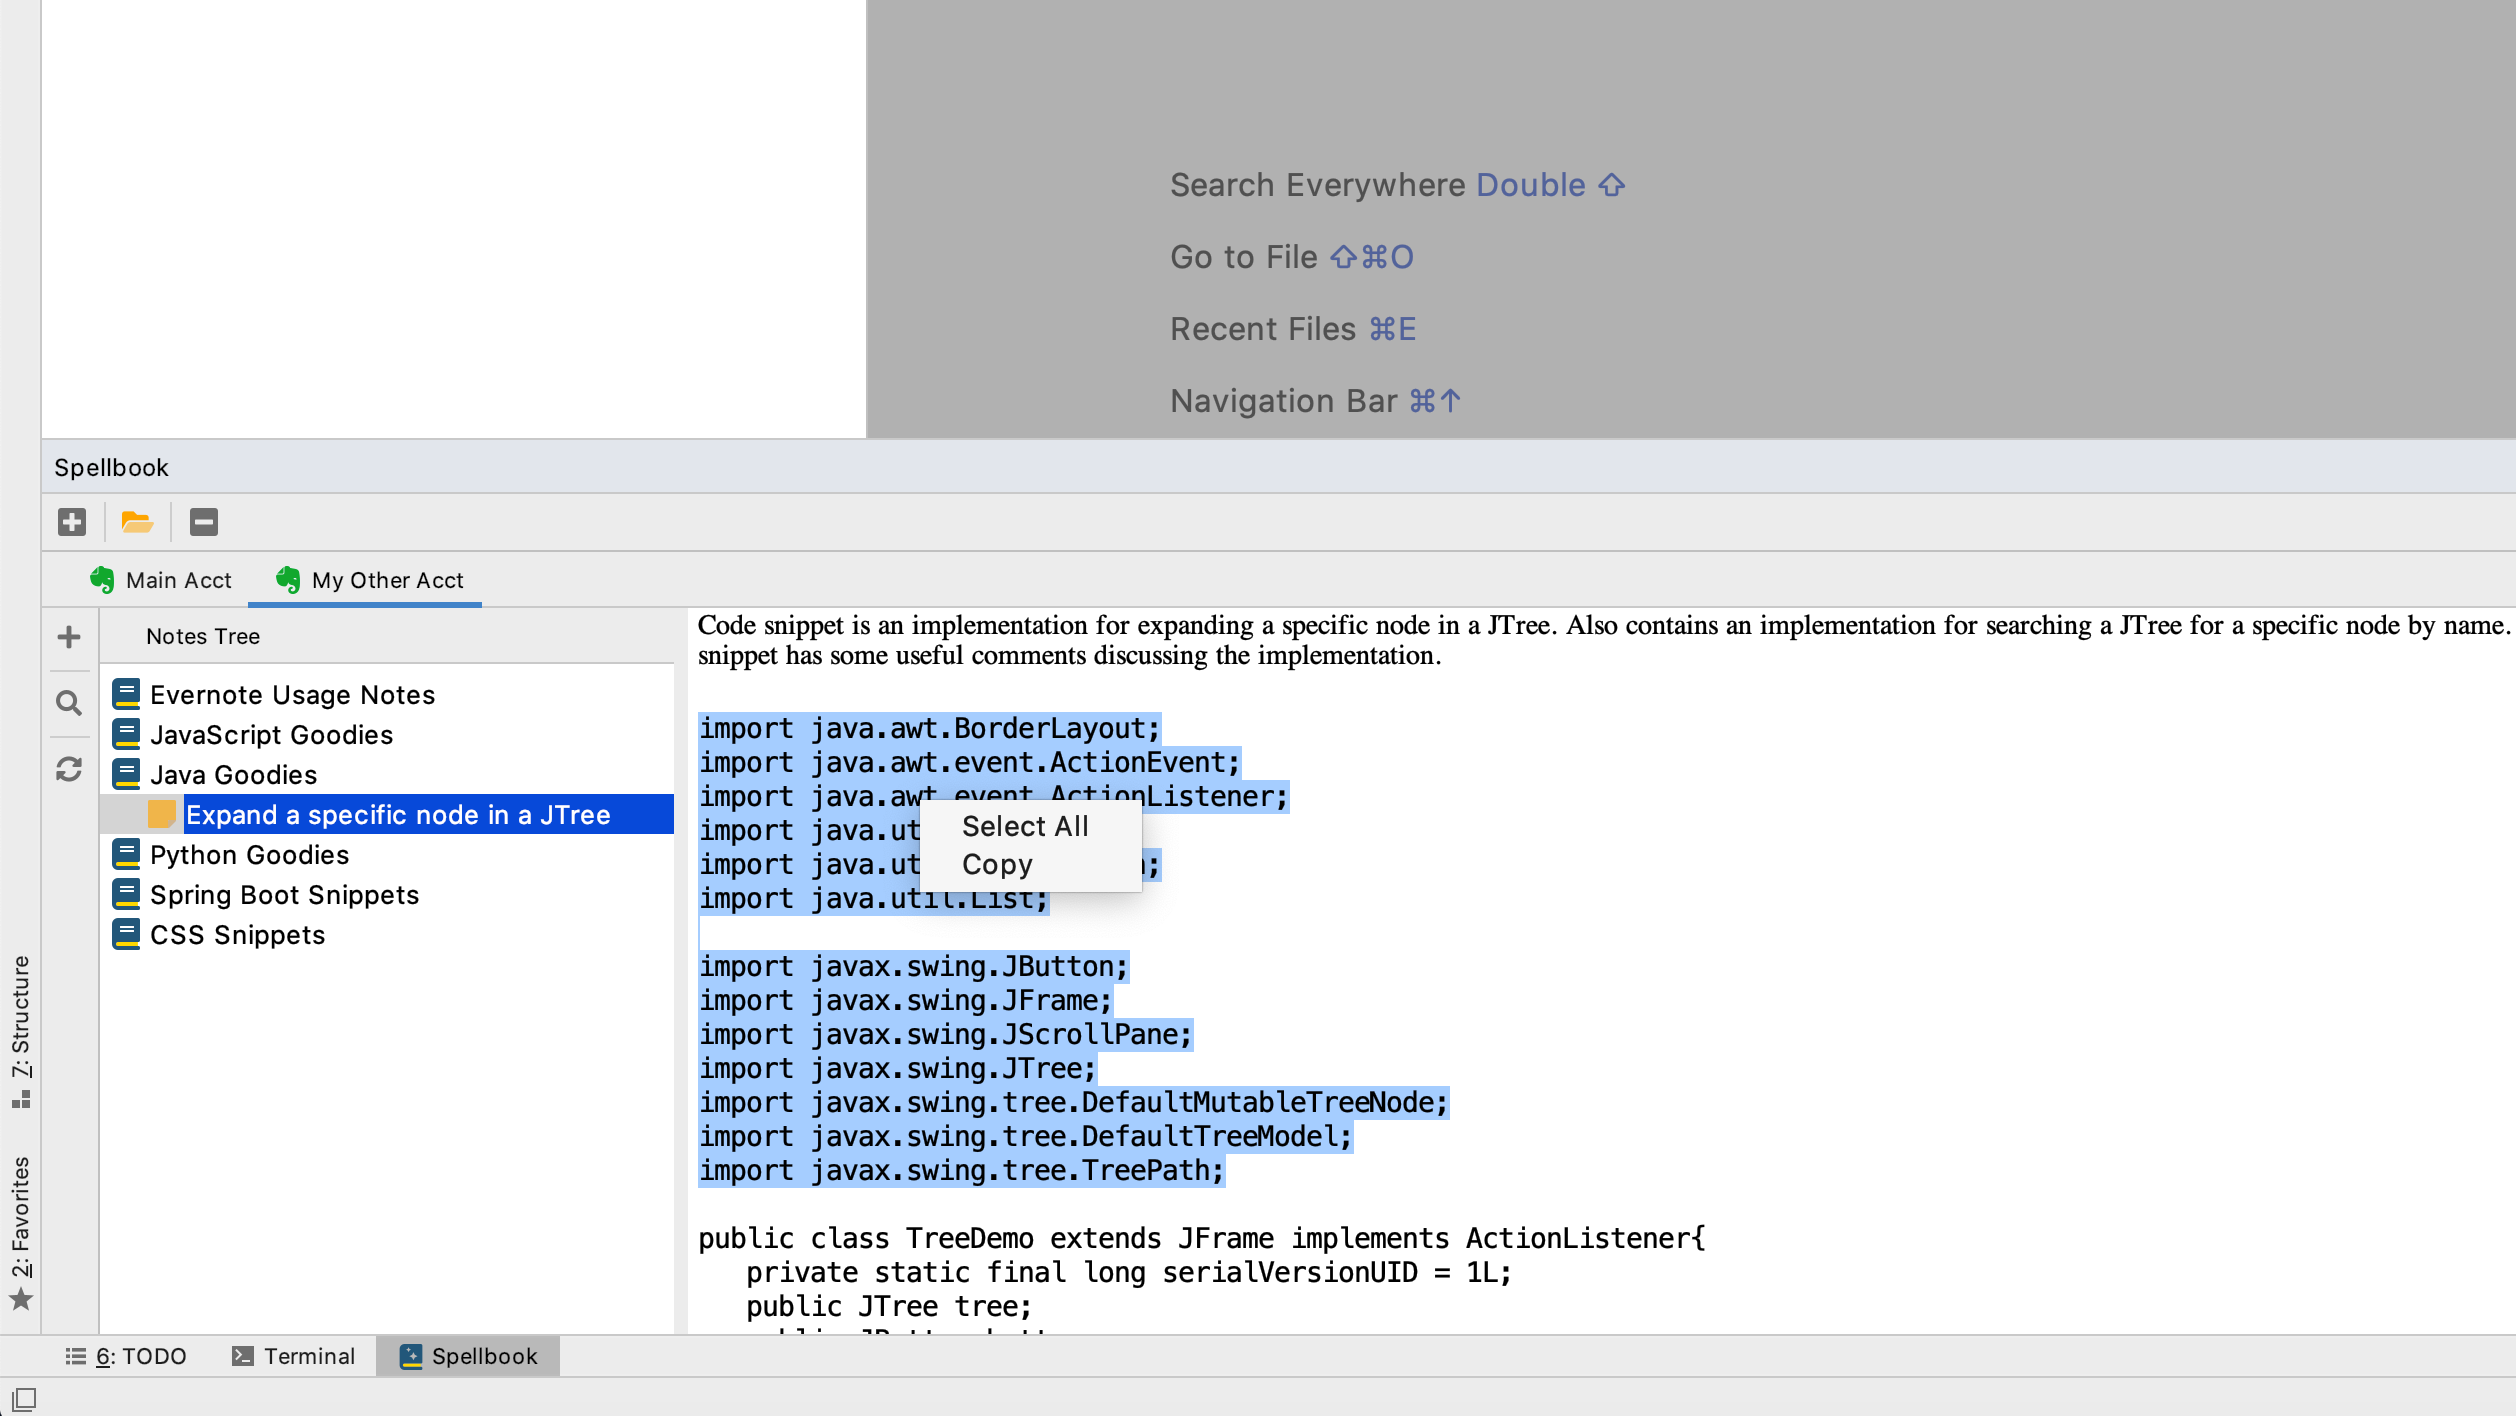Click the magnifier search icon in notes sidebar
2516x1416 pixels.
(69, 703)
